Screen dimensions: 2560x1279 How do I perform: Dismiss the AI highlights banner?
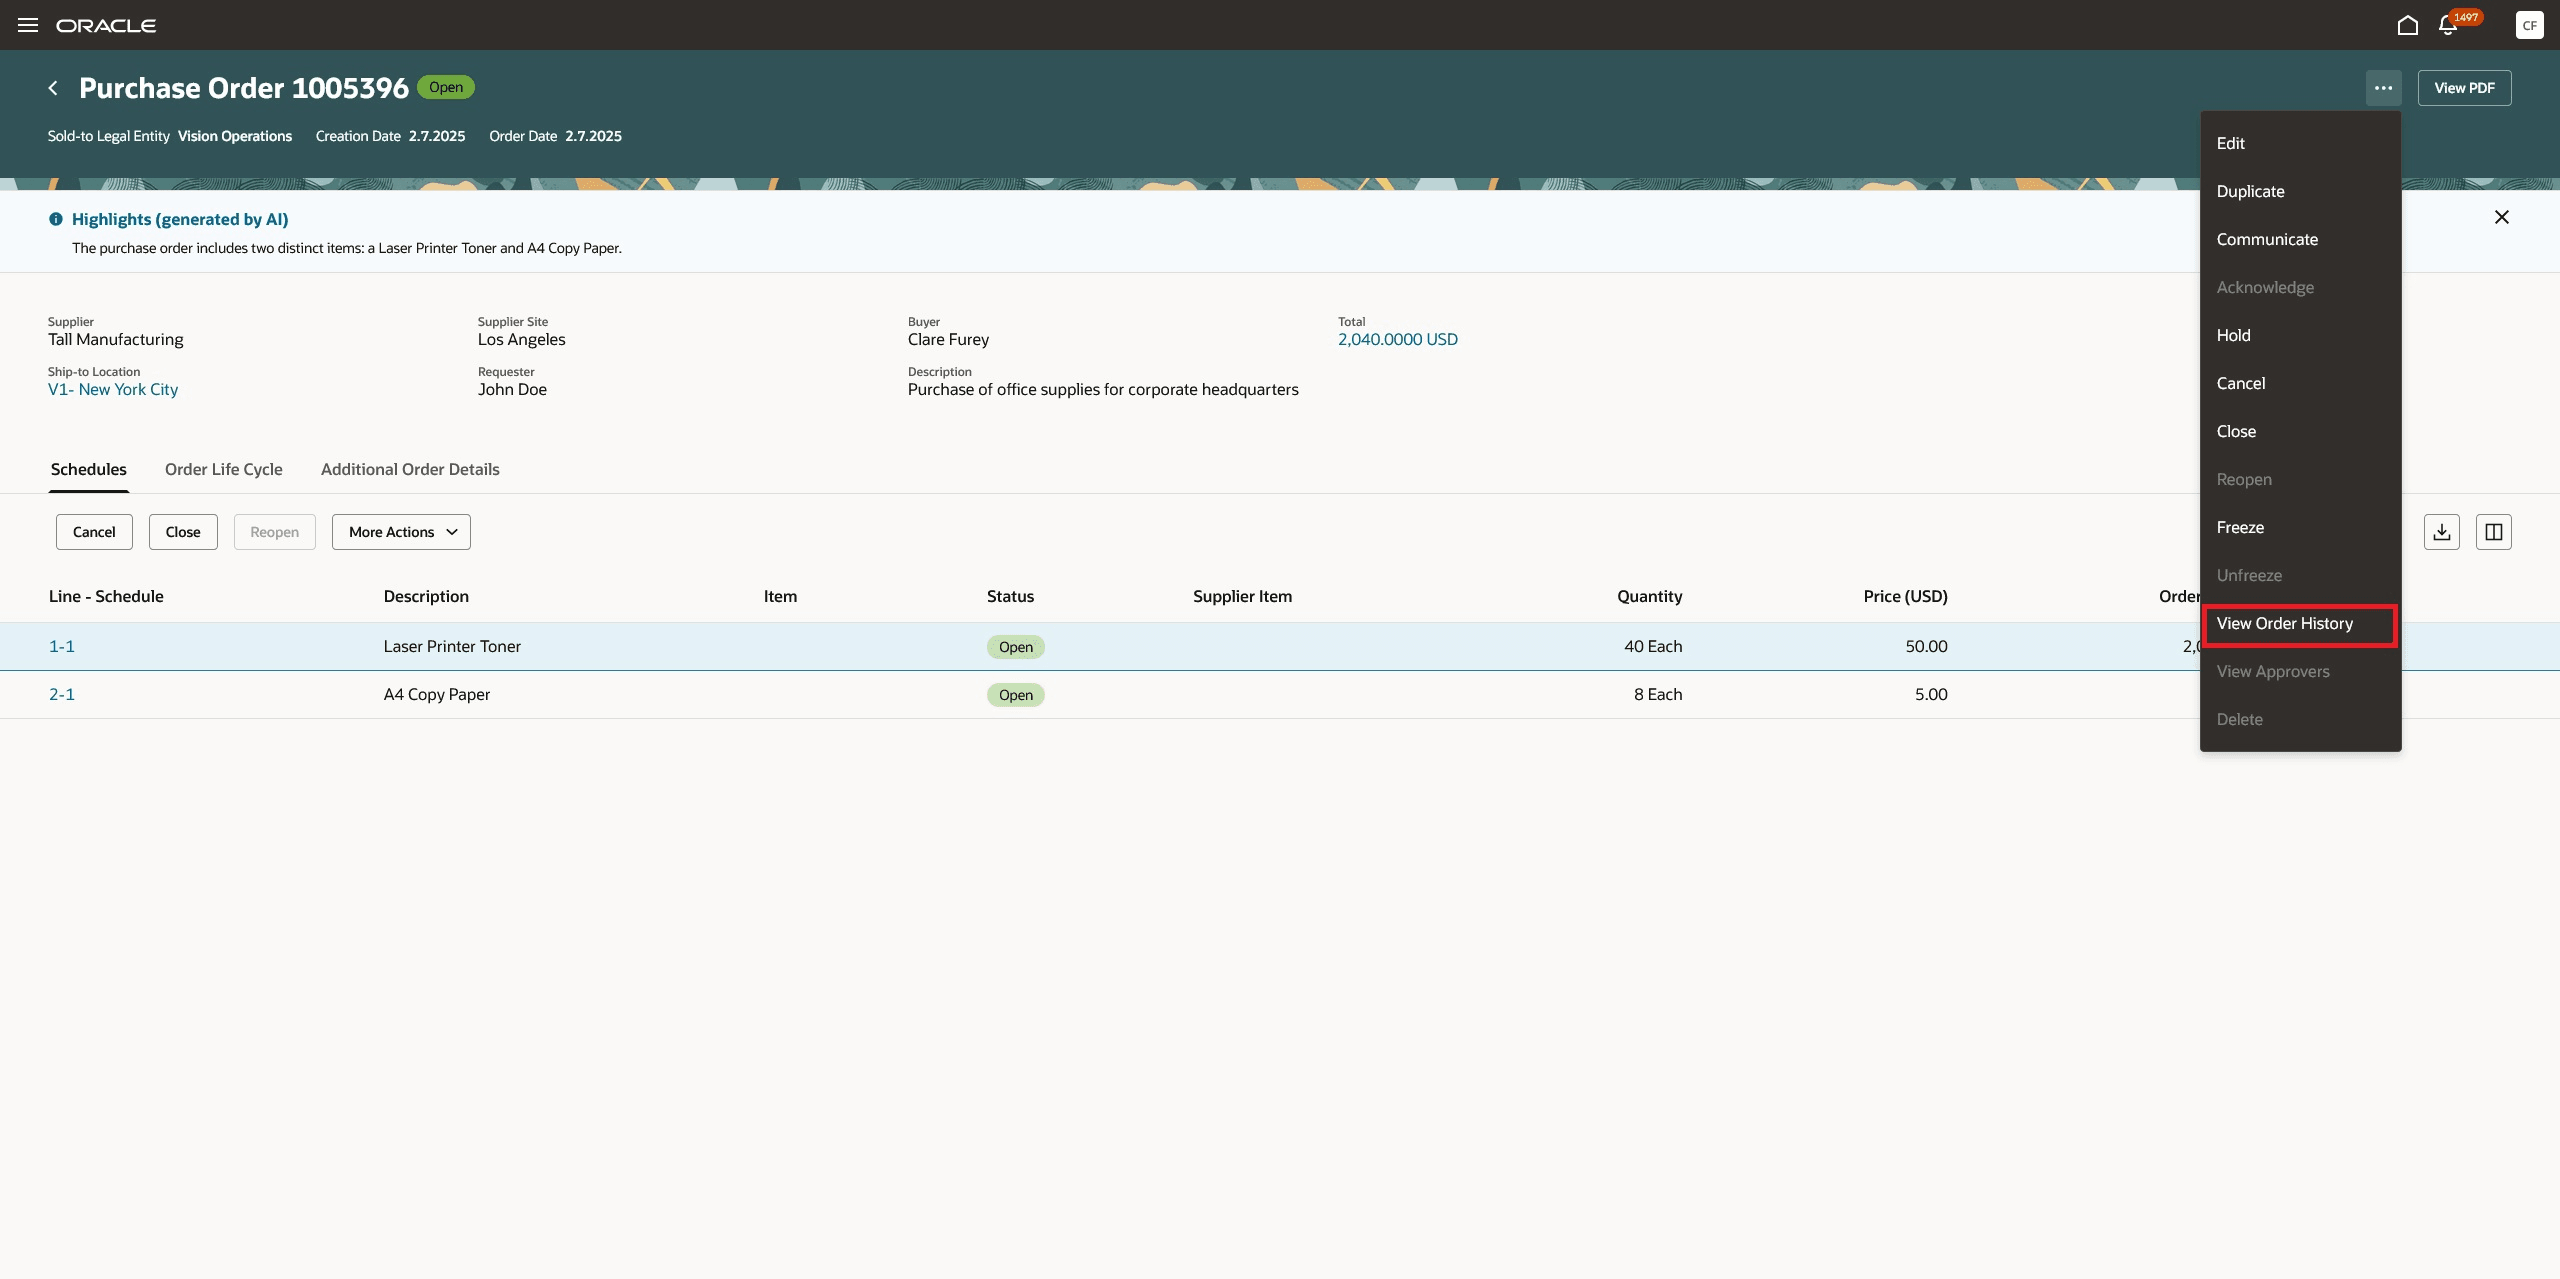click(x=2502, y=216)
